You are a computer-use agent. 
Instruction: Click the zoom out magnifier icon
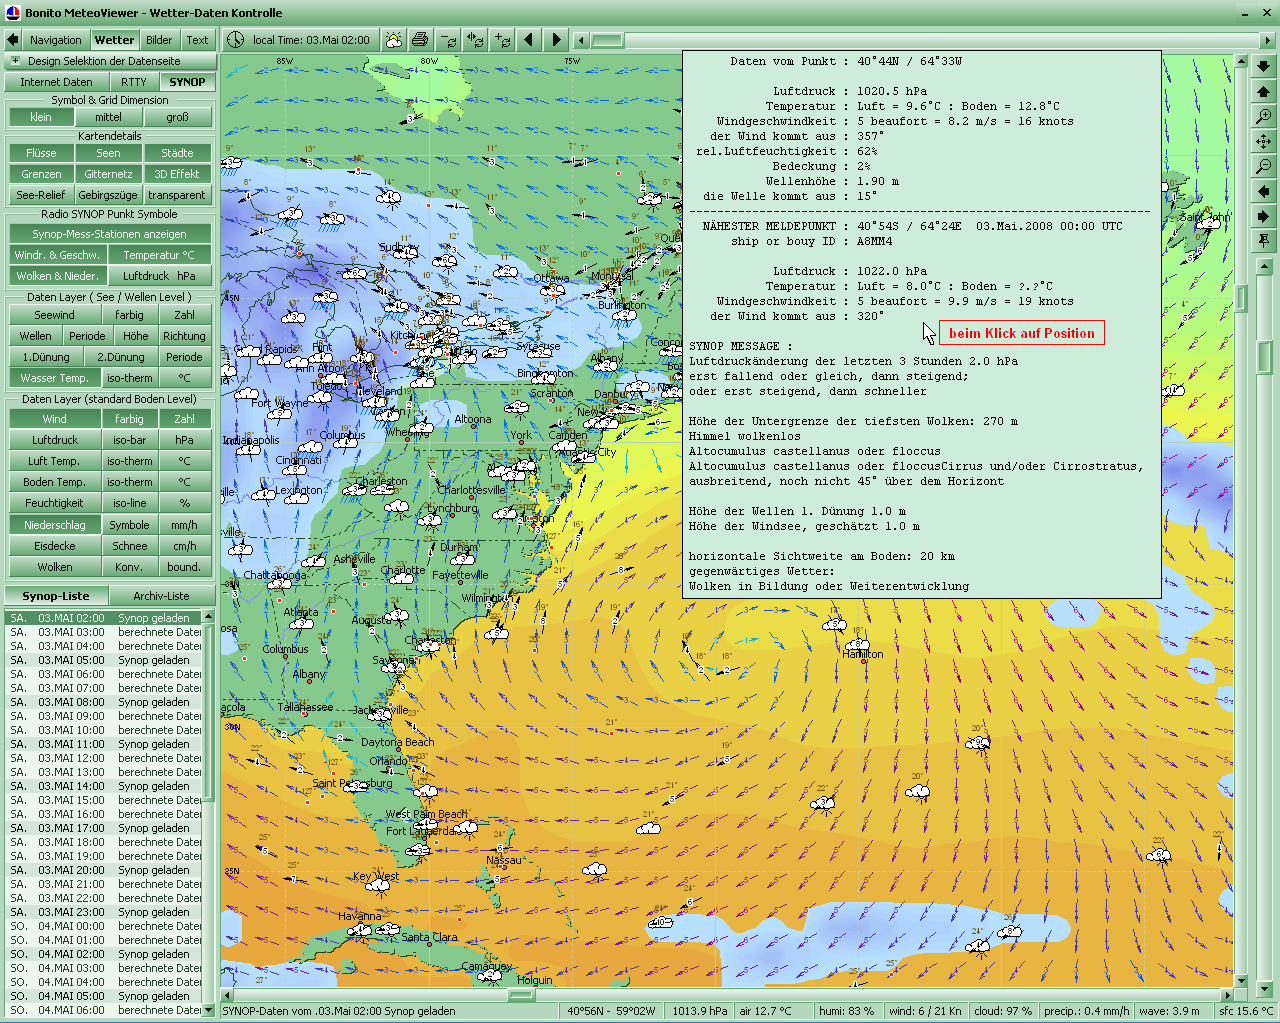point(1264,166)
